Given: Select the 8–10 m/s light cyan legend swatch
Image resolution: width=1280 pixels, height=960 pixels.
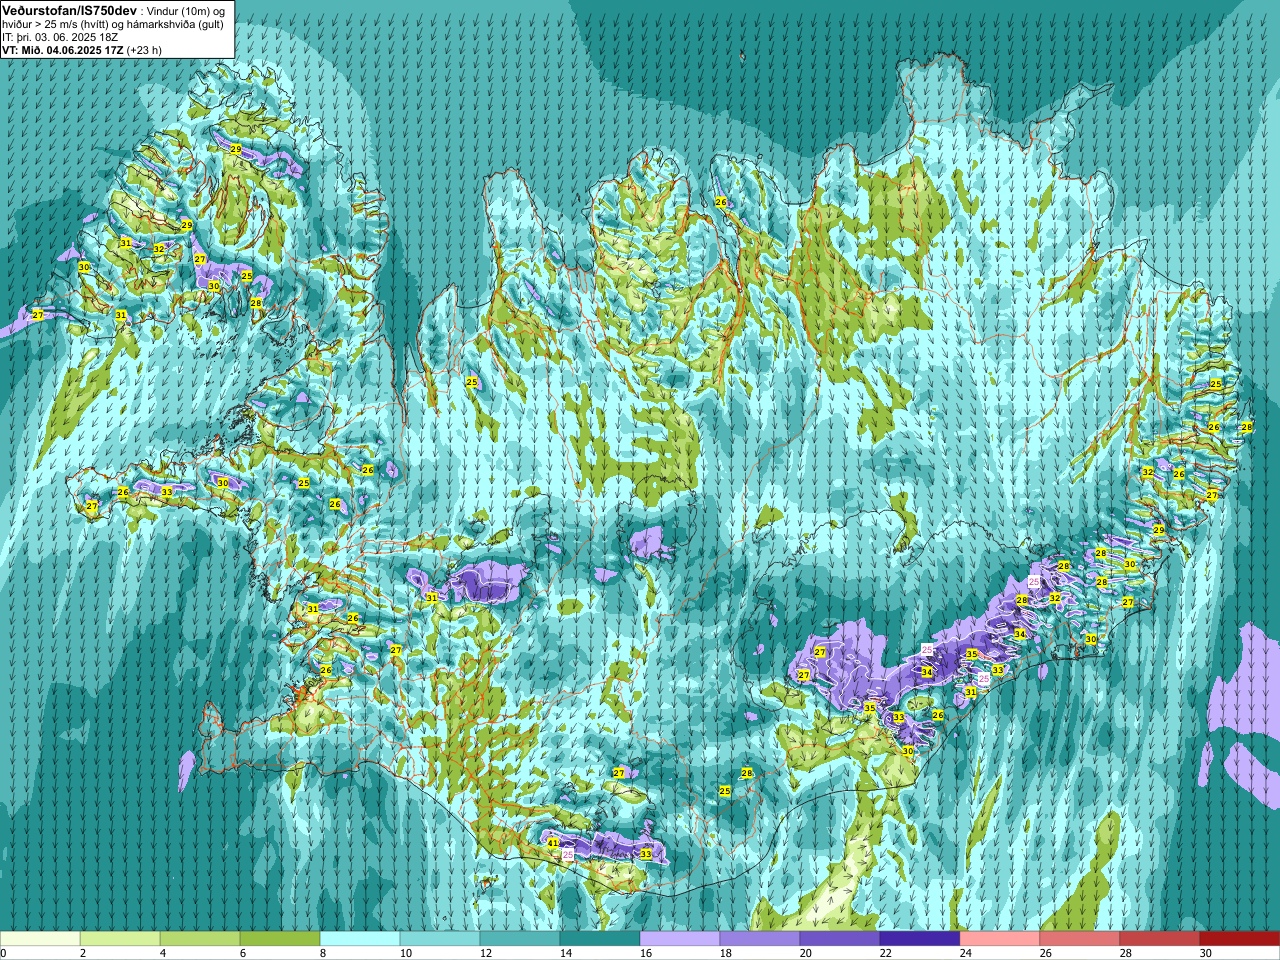Looking at the screenshot, I should [x=360, y=939].
